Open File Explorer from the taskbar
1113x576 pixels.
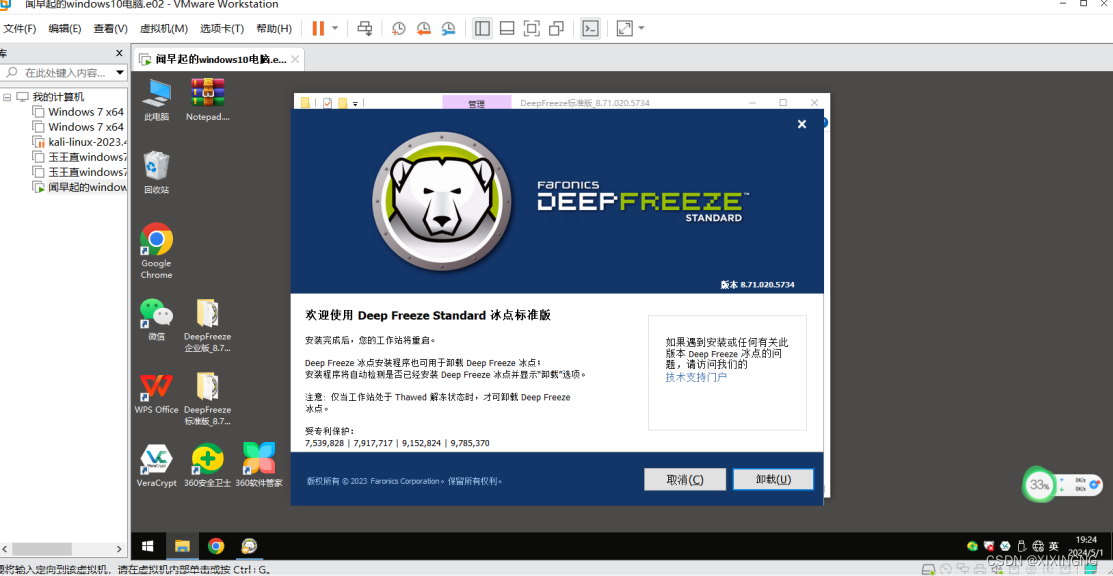[182, 545]
